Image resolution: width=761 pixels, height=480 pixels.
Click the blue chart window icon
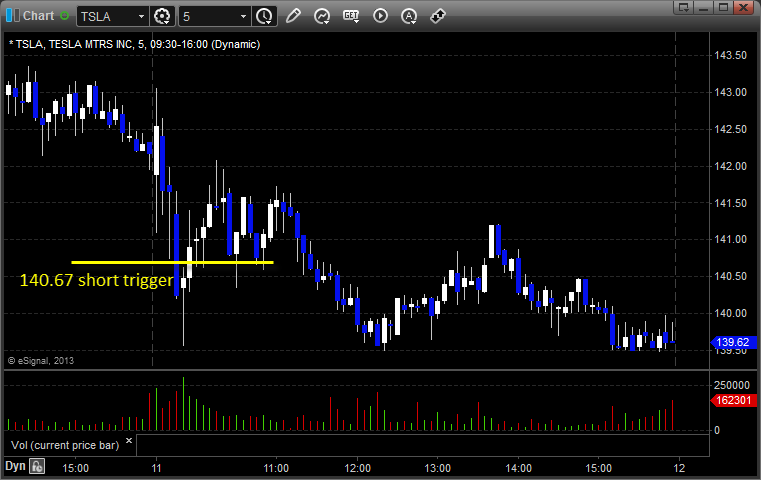13,16
